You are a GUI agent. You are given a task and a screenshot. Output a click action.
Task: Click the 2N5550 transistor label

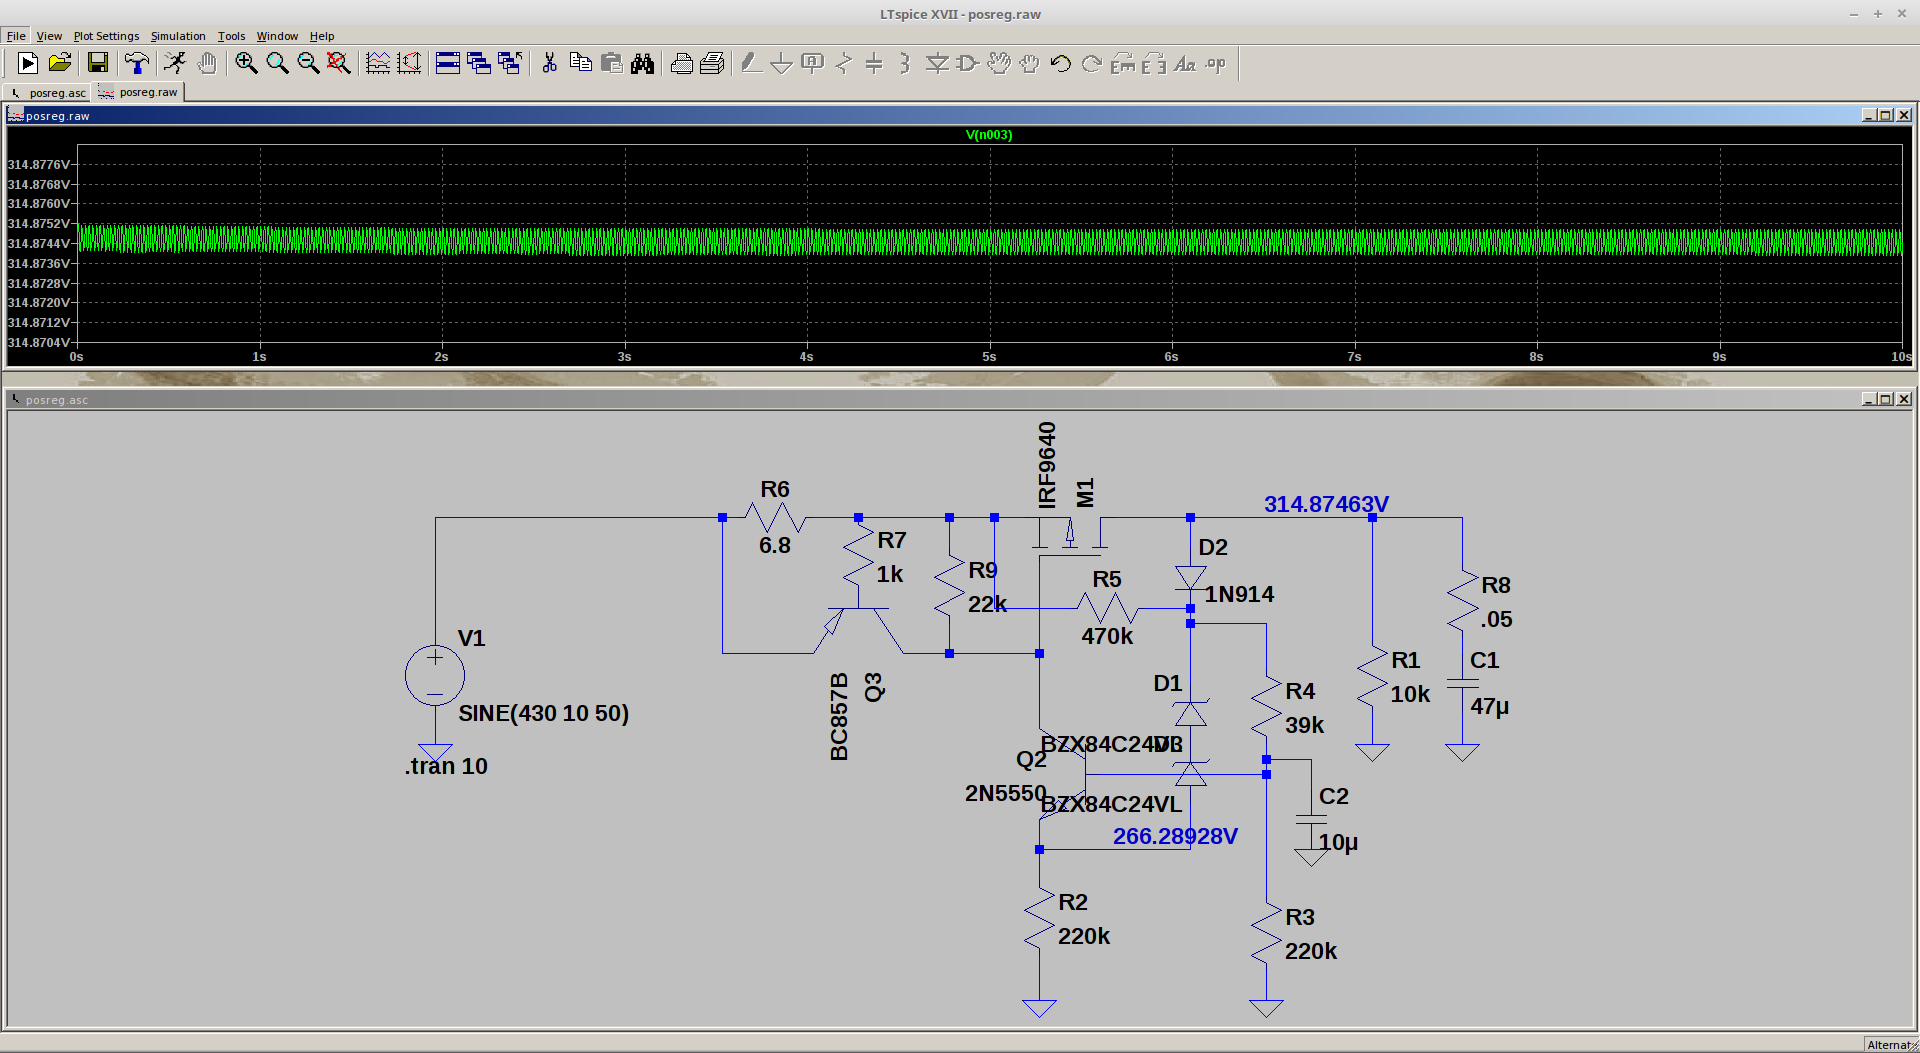1006,793
